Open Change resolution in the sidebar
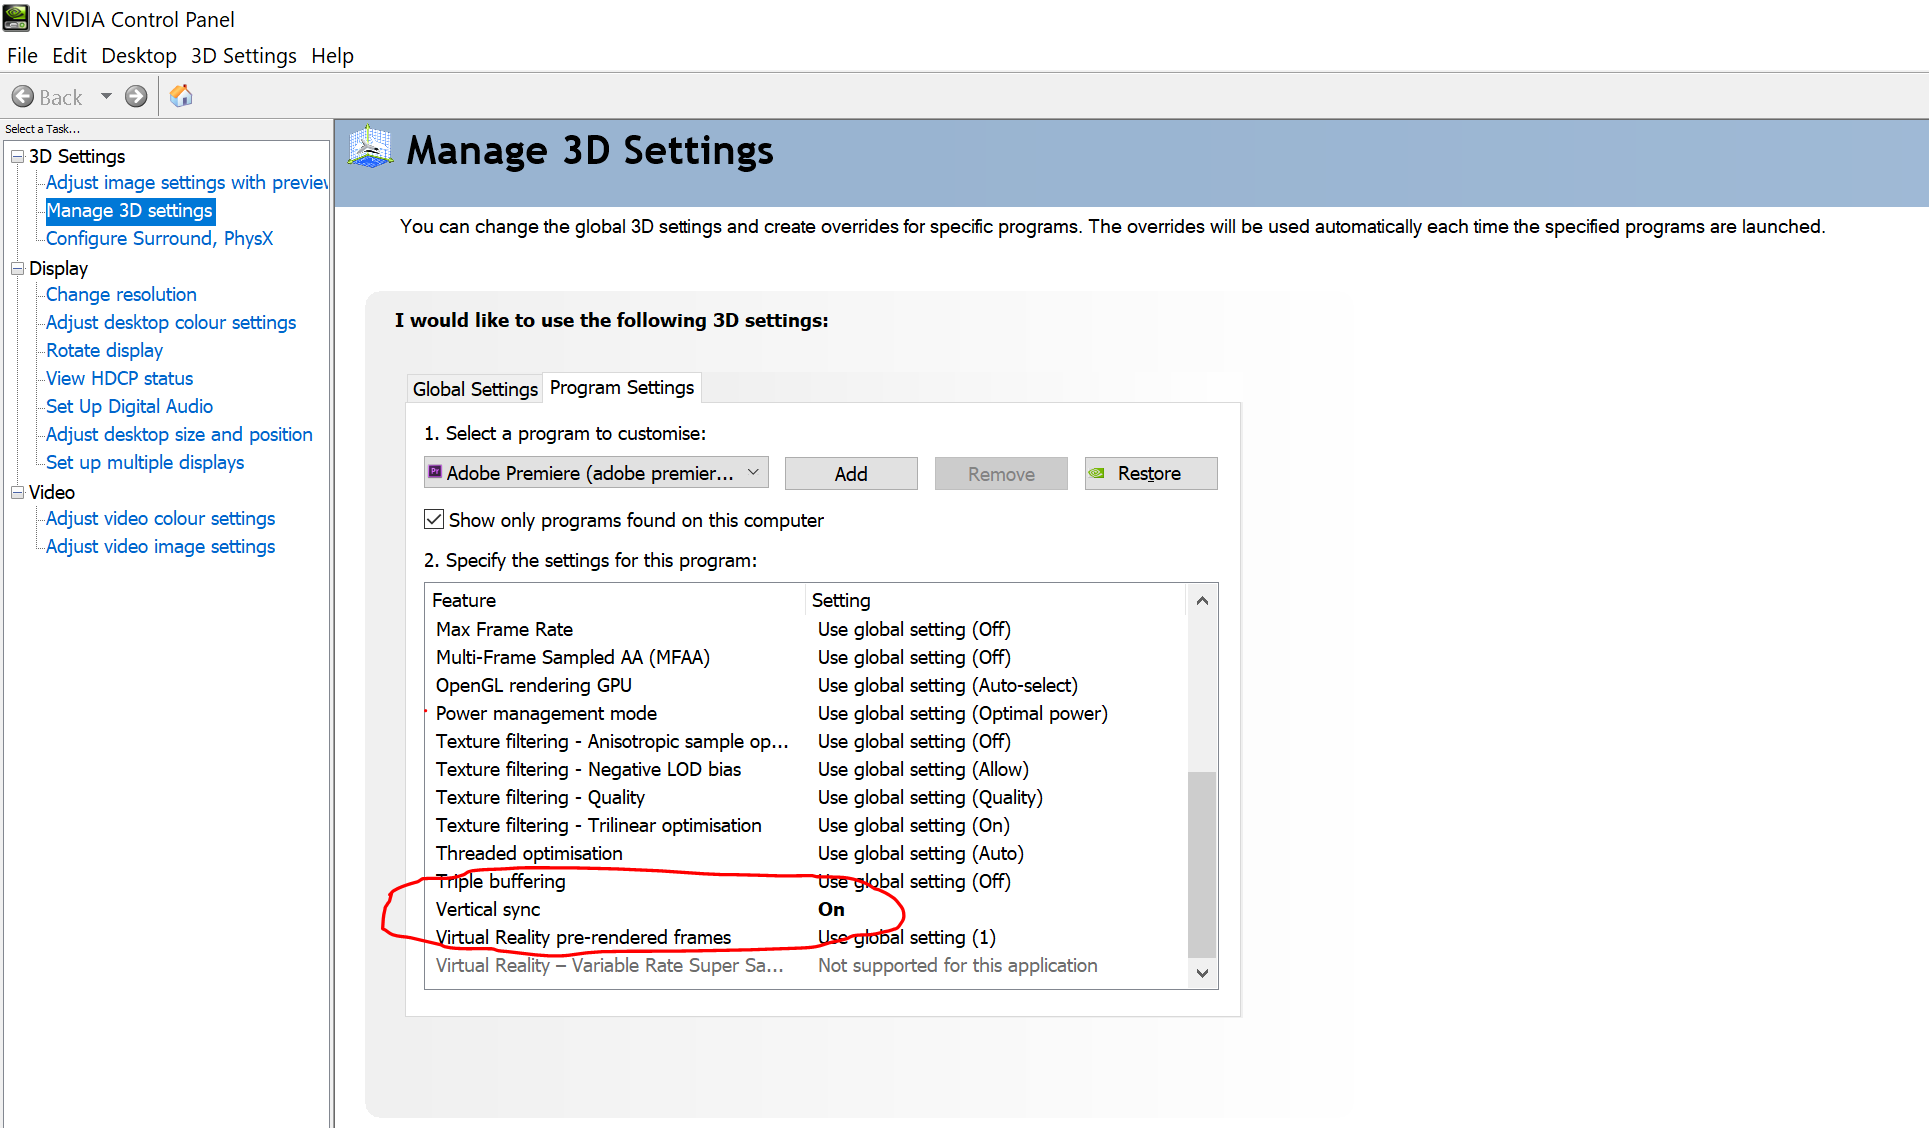The width and height of the screenshot is (1929, 1128). coord(120,294)
